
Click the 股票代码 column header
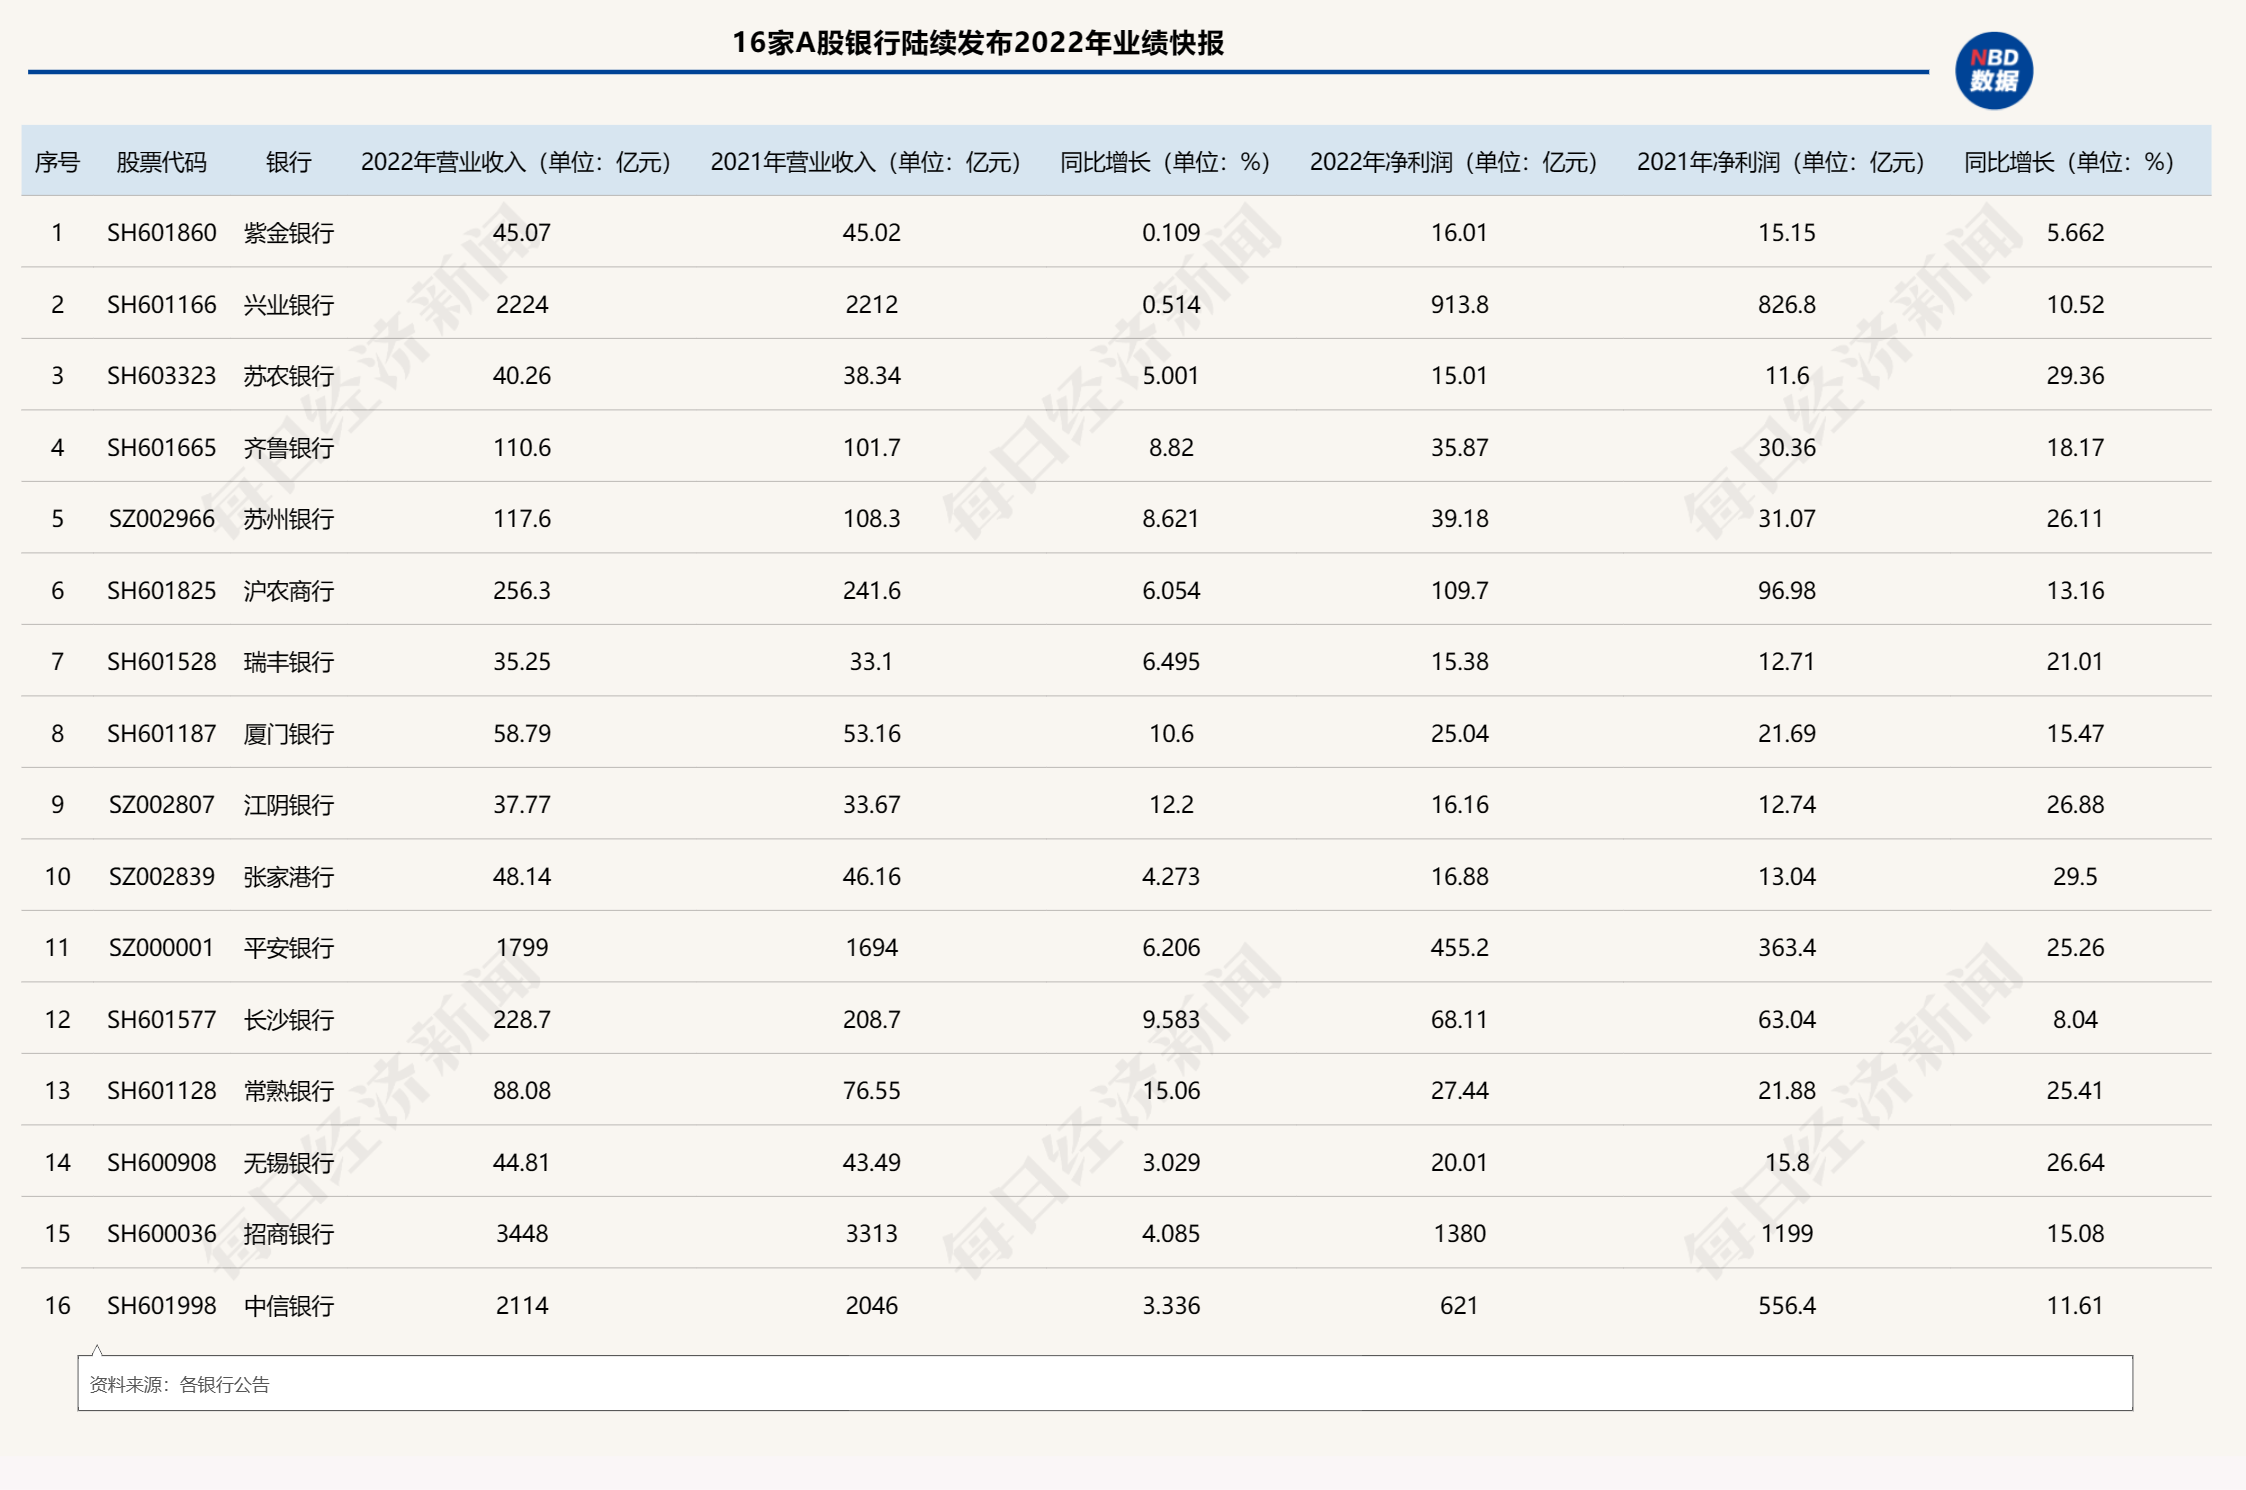click(161, 162)
